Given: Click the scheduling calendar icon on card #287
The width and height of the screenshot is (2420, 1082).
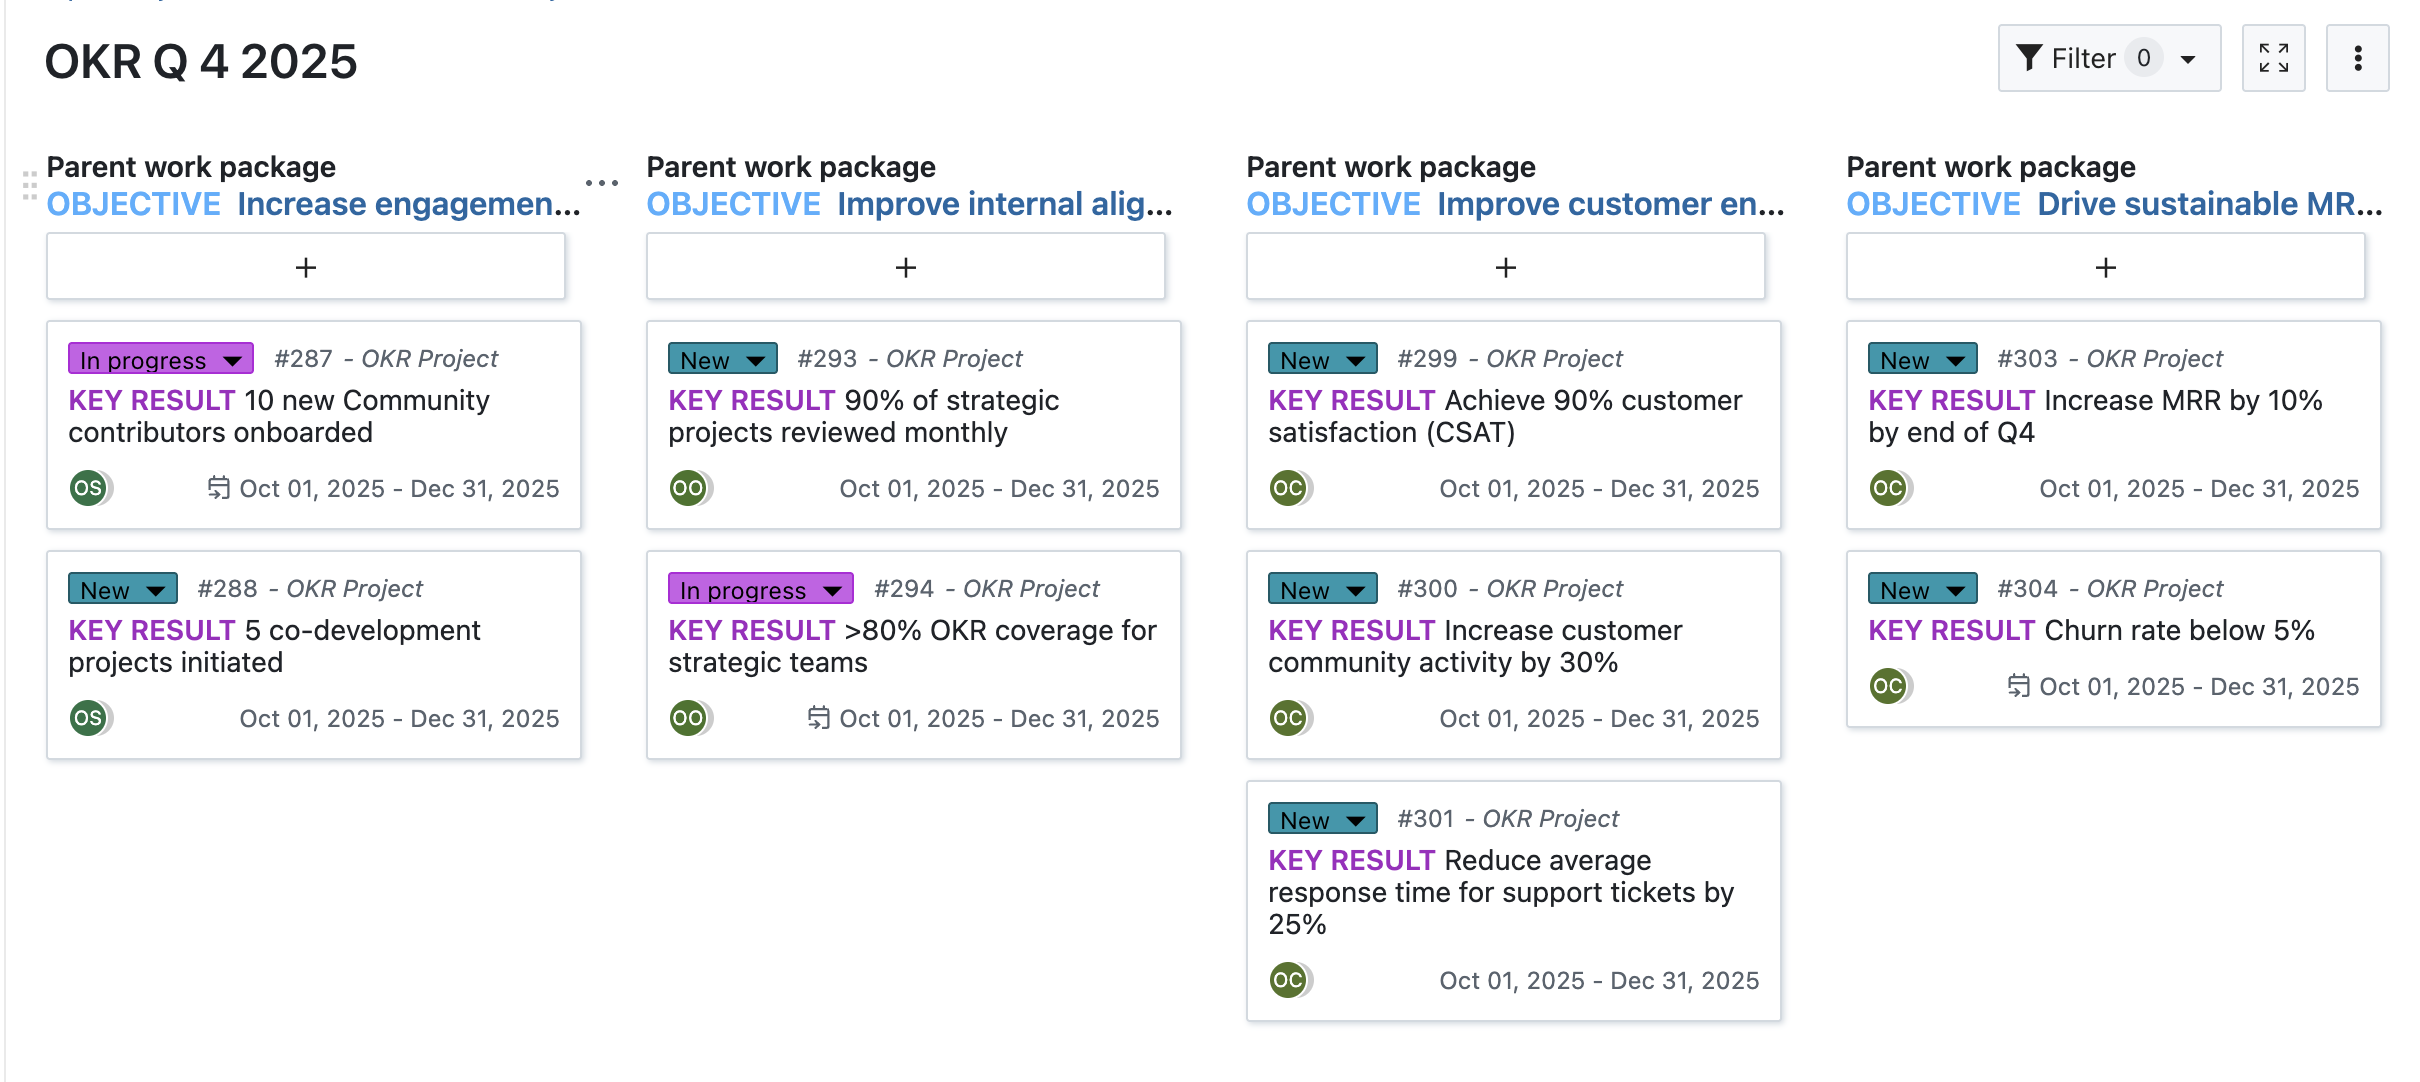Looking at the screenshot, I should (220, 488).
